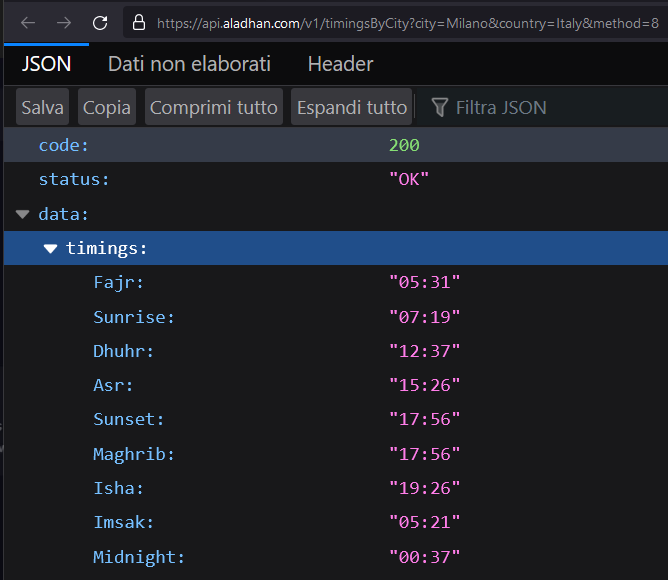This screenshot has width=668, height=580.
Task: Select the timings key label
Action: click(x=107, y=248)
